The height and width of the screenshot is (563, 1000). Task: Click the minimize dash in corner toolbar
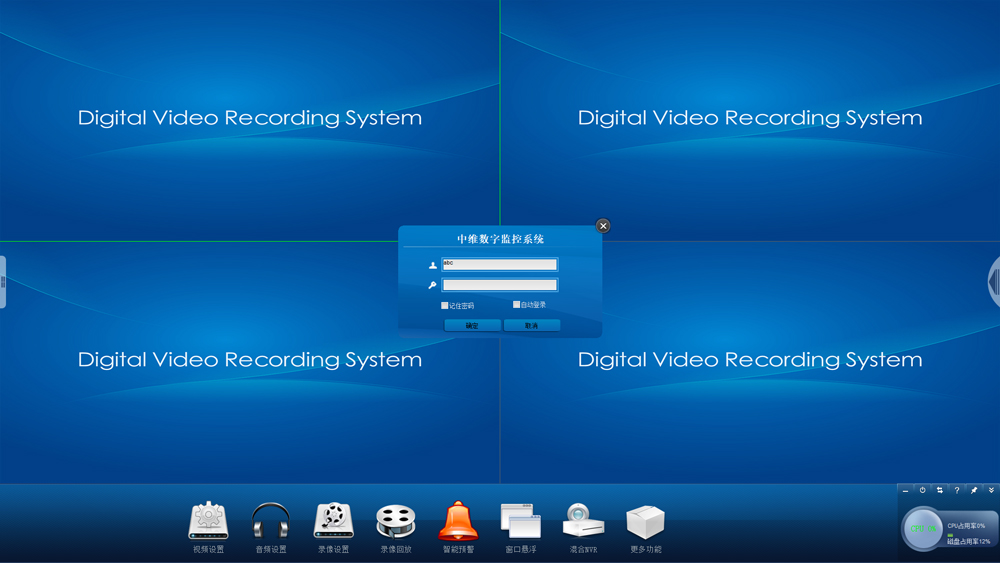pos(905,491)
